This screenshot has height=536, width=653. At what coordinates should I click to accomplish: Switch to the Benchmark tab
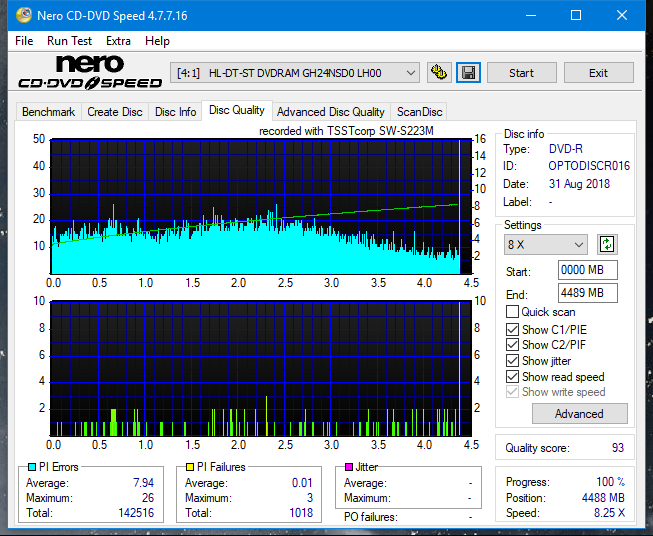pyautogui.click(x=49, y=112)
